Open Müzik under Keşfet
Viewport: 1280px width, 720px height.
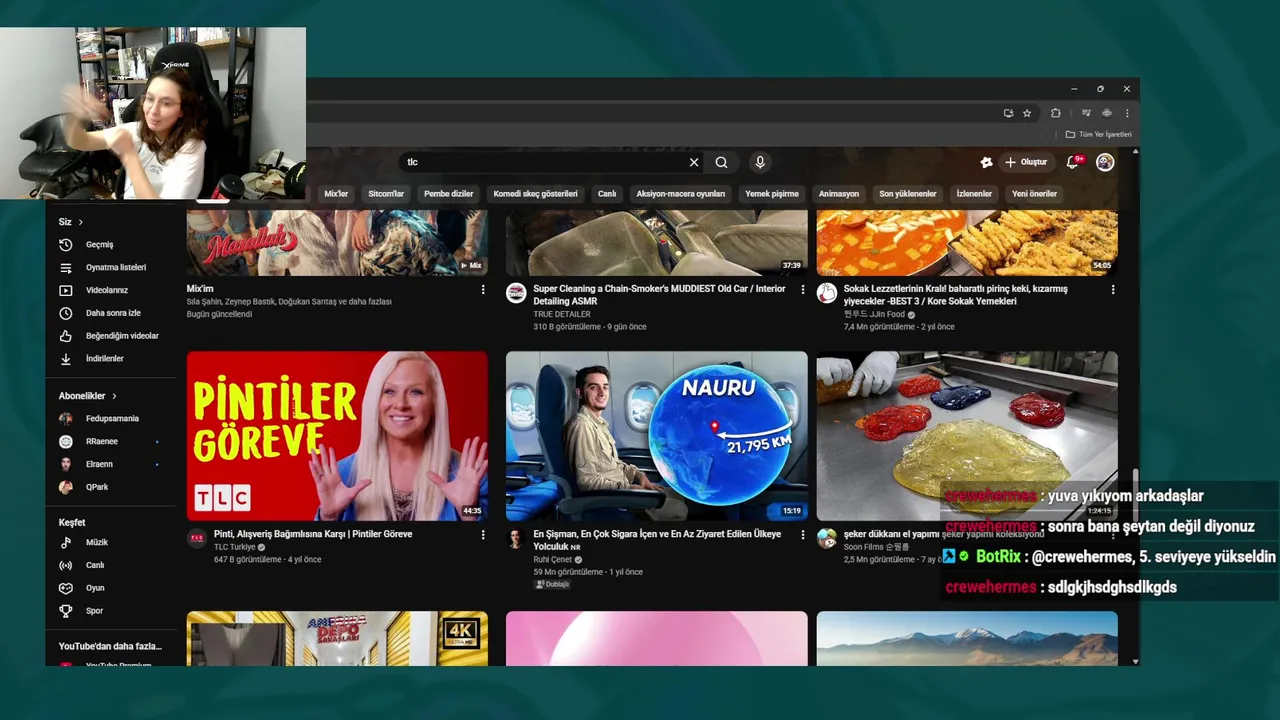click(x=96, y=543)
